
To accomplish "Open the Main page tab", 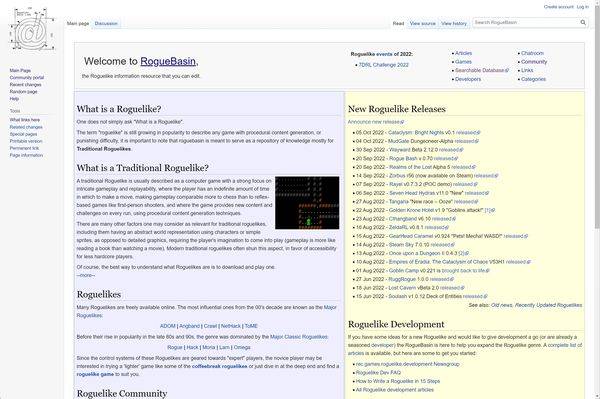I will tap(78, 24).
